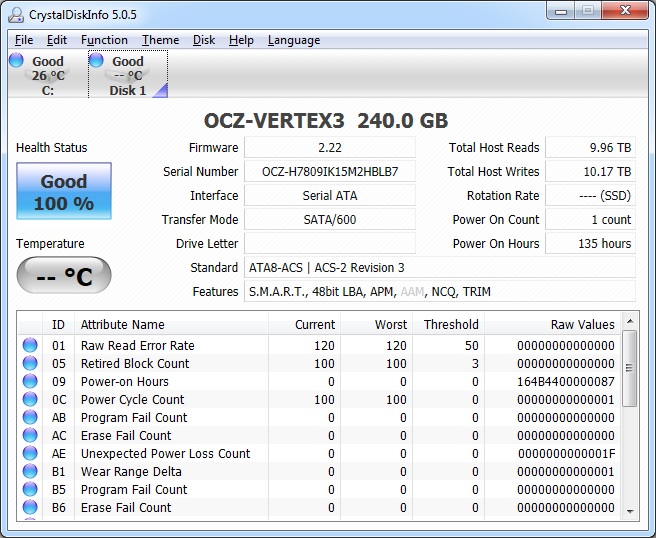Screen dimensions: 656x538
Task: Click the blue status orb on C: drive
Action: point(16,60)
